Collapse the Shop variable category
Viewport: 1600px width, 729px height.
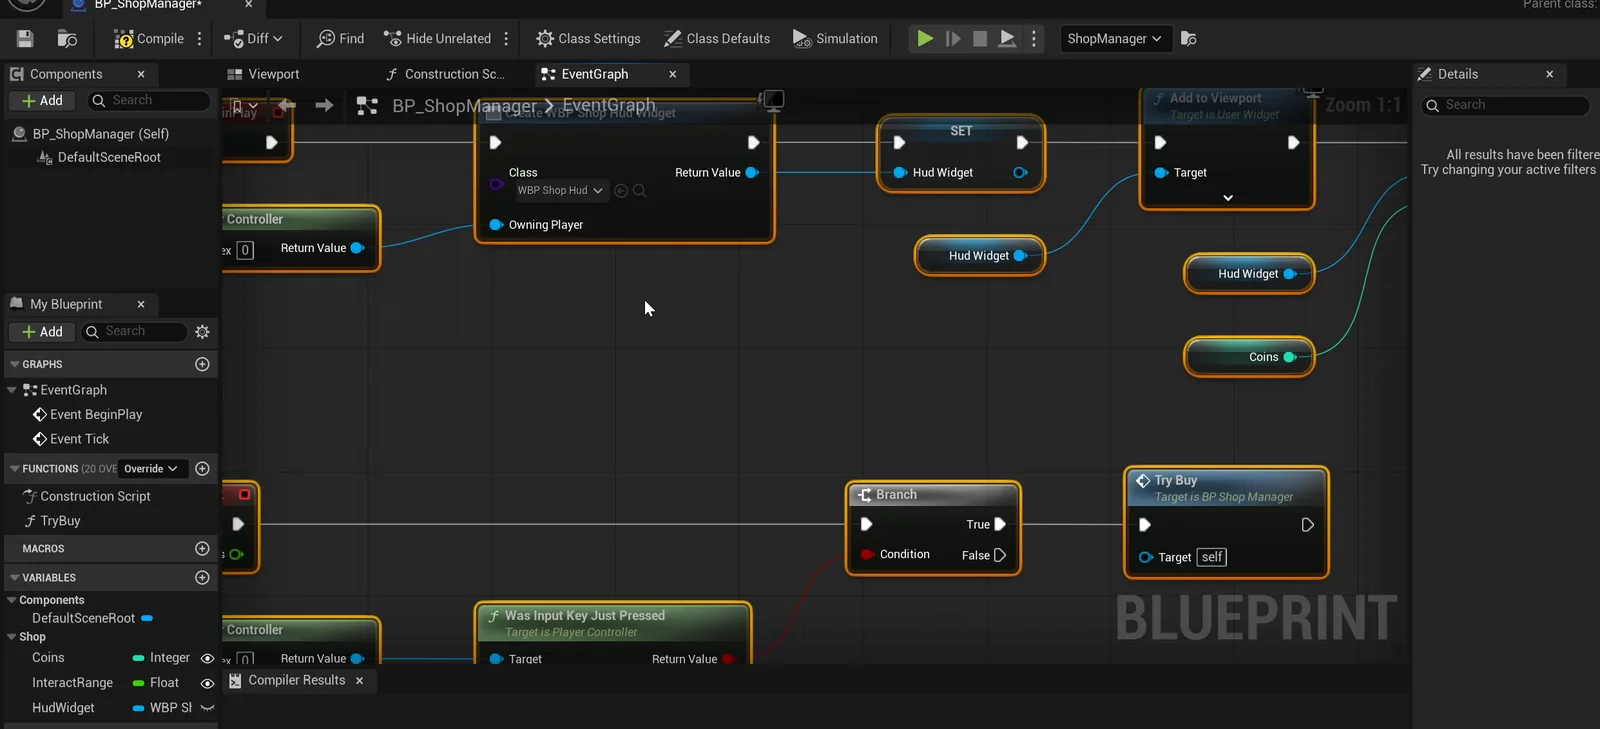click(12, 637)
